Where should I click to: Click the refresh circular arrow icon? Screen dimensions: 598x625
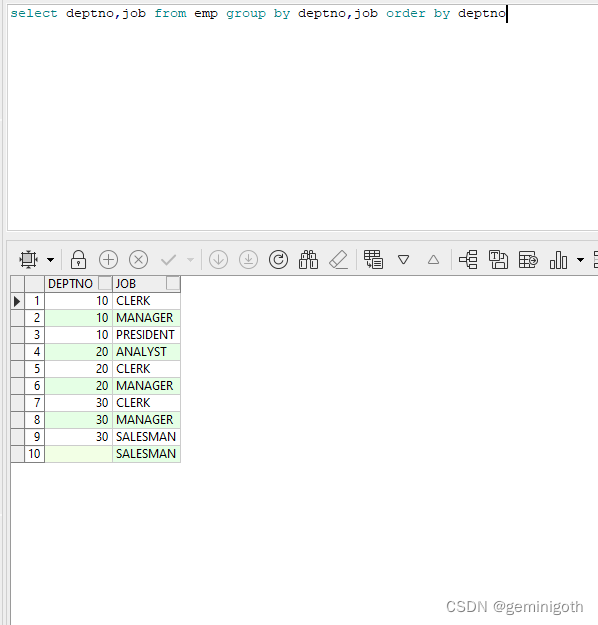(278, 260)
